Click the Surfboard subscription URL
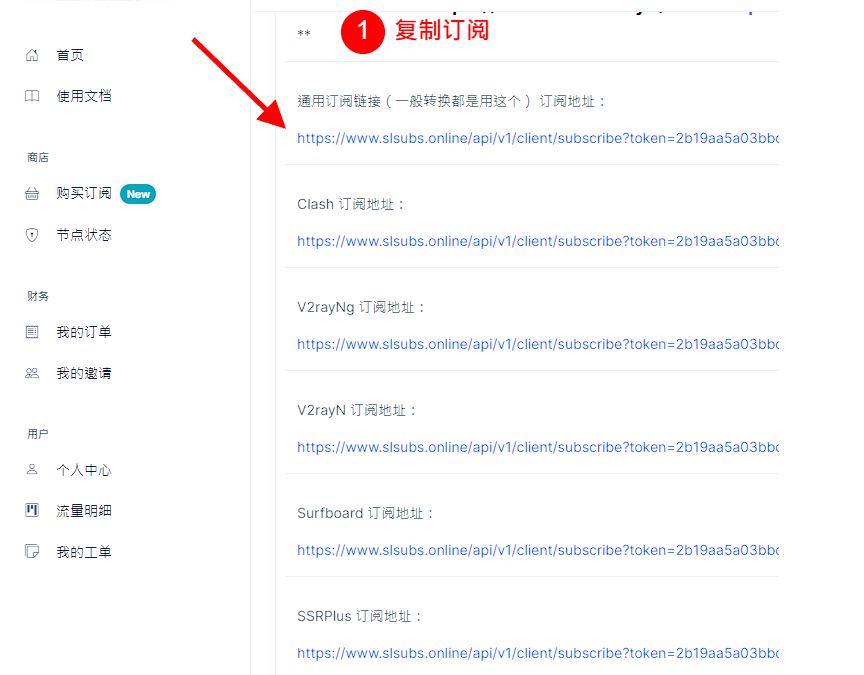 pyautogui.click(x=537, y=550)
